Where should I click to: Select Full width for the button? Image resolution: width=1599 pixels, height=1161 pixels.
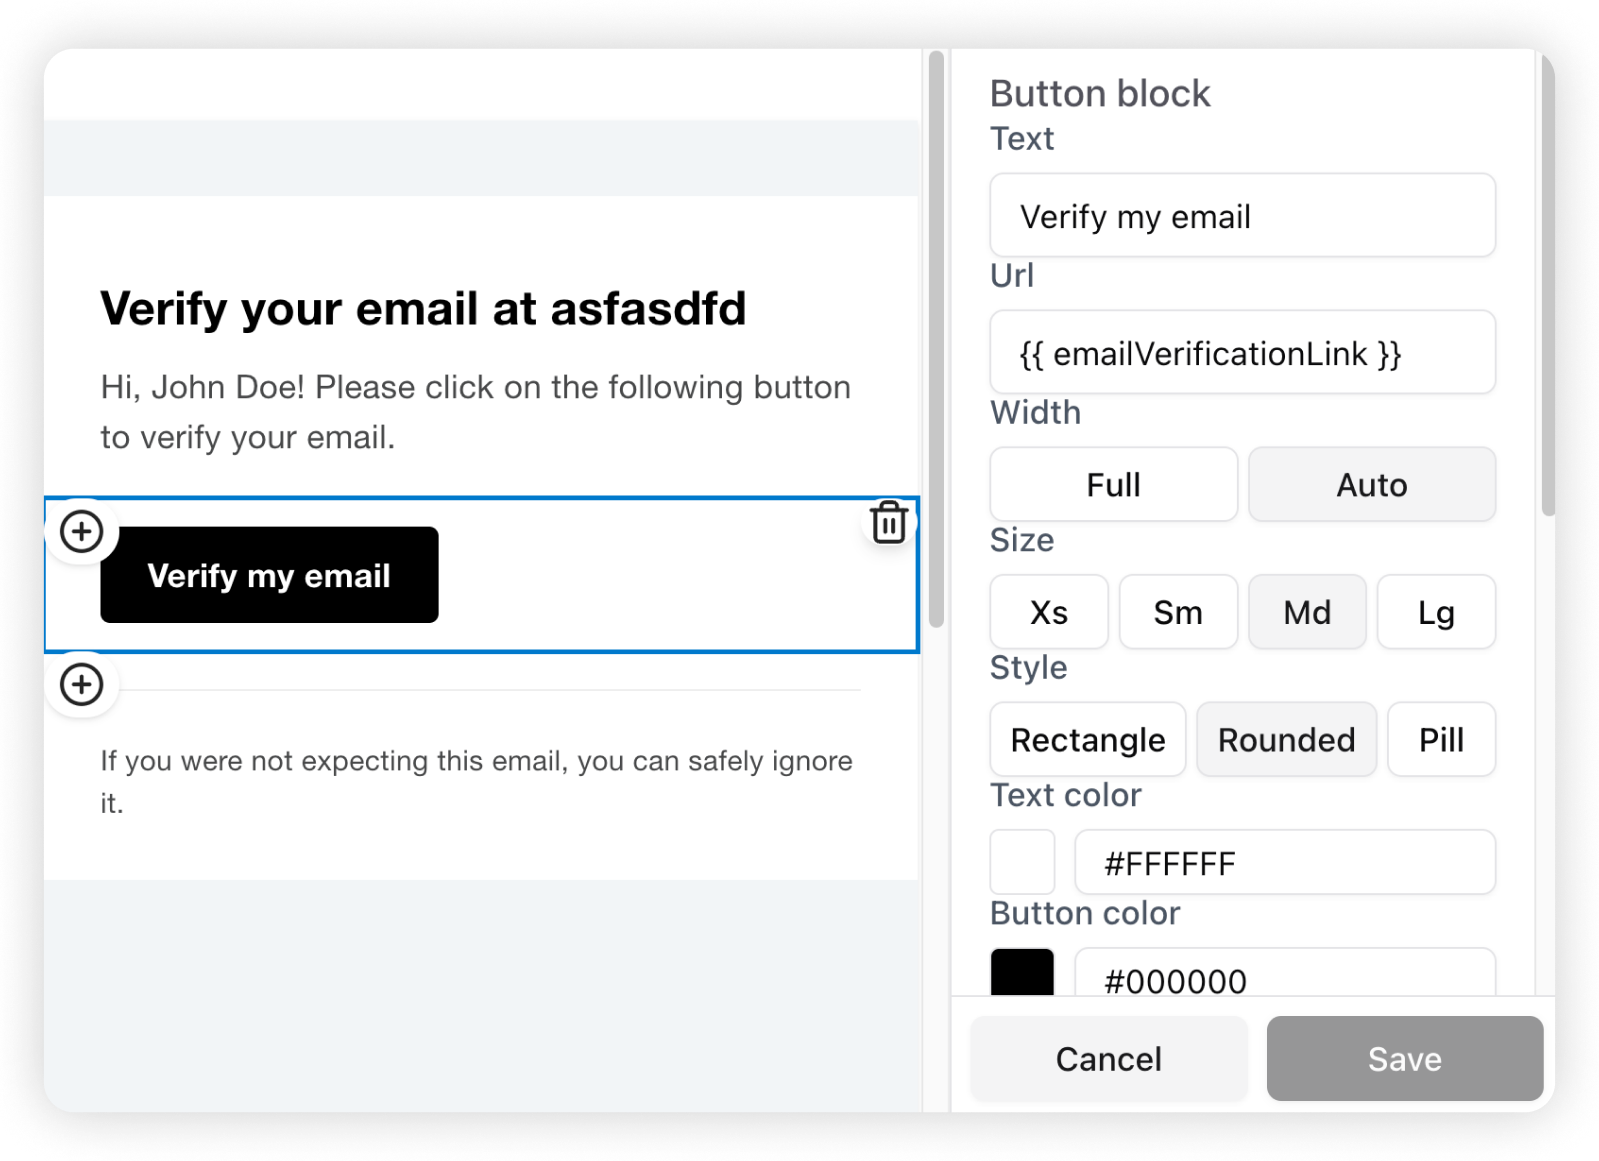[1112, 484]
